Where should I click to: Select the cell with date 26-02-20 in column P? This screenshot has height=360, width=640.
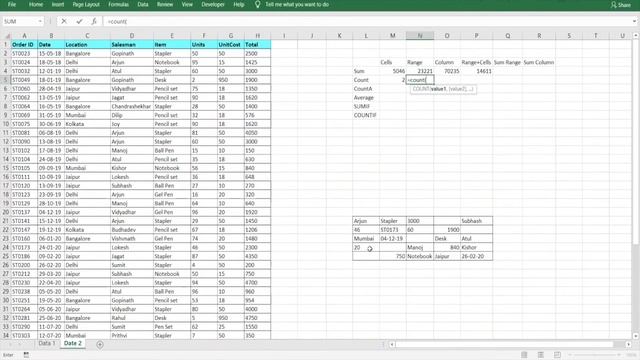[476, 256]
